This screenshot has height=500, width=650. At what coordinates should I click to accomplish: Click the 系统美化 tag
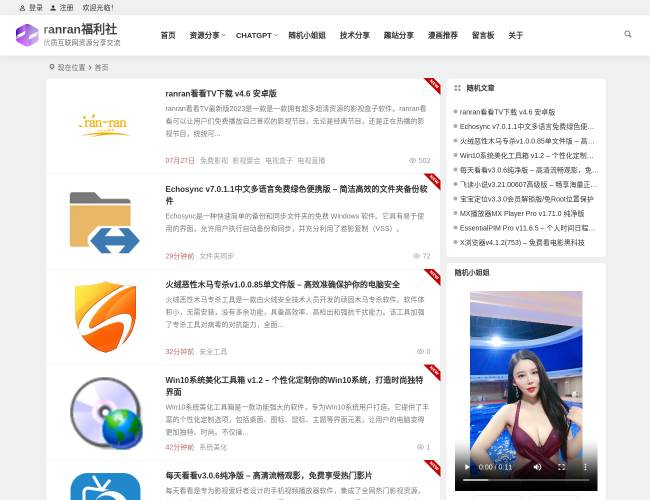213,447
